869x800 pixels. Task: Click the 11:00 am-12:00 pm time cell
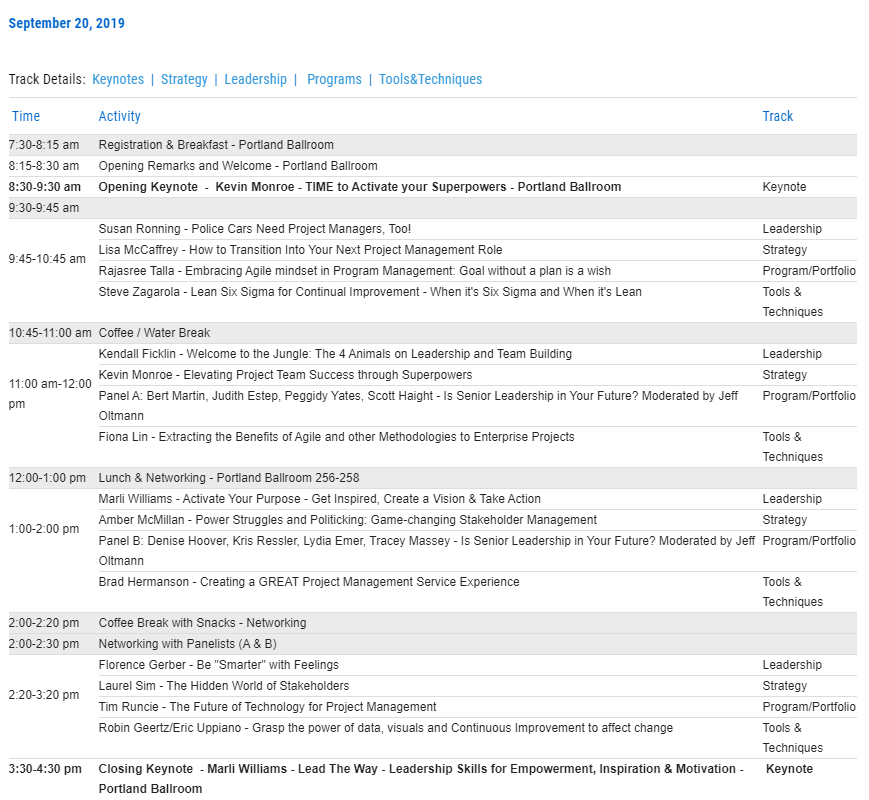tap(50, 394)
